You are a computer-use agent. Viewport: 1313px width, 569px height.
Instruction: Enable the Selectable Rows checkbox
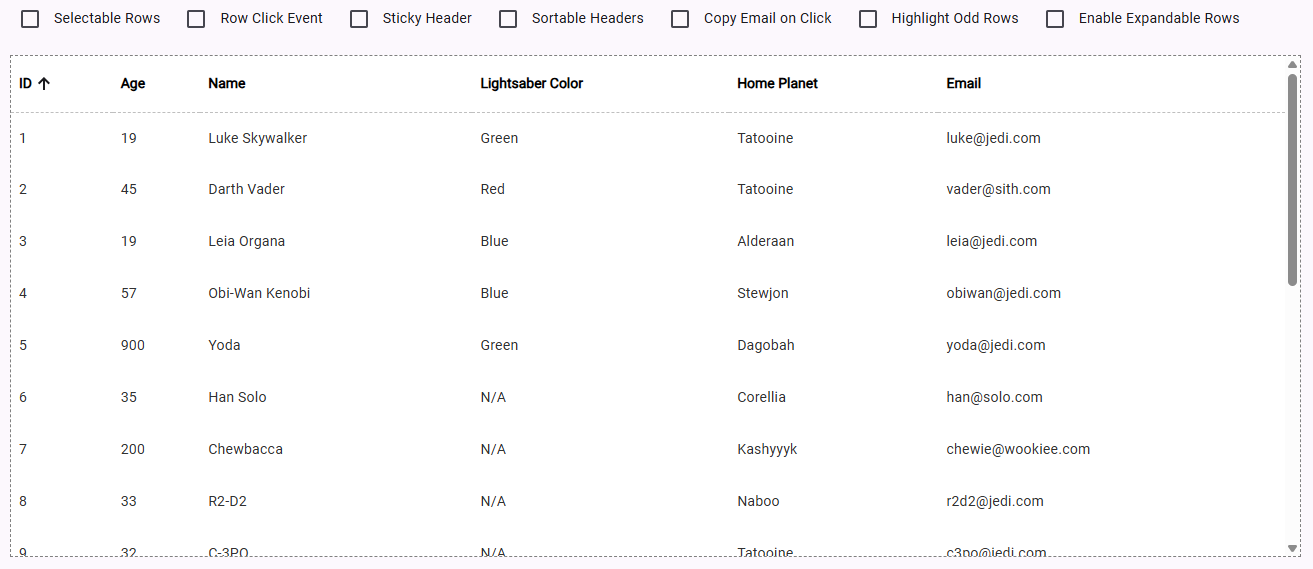coord(31,19)
